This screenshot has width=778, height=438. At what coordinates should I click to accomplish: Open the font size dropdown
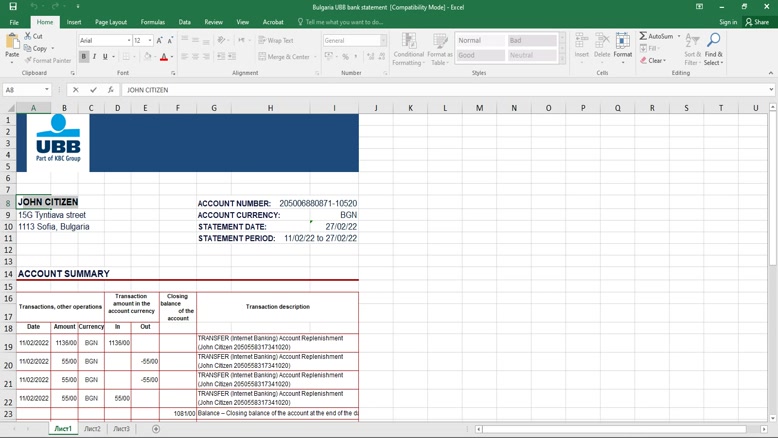point(150,41)
